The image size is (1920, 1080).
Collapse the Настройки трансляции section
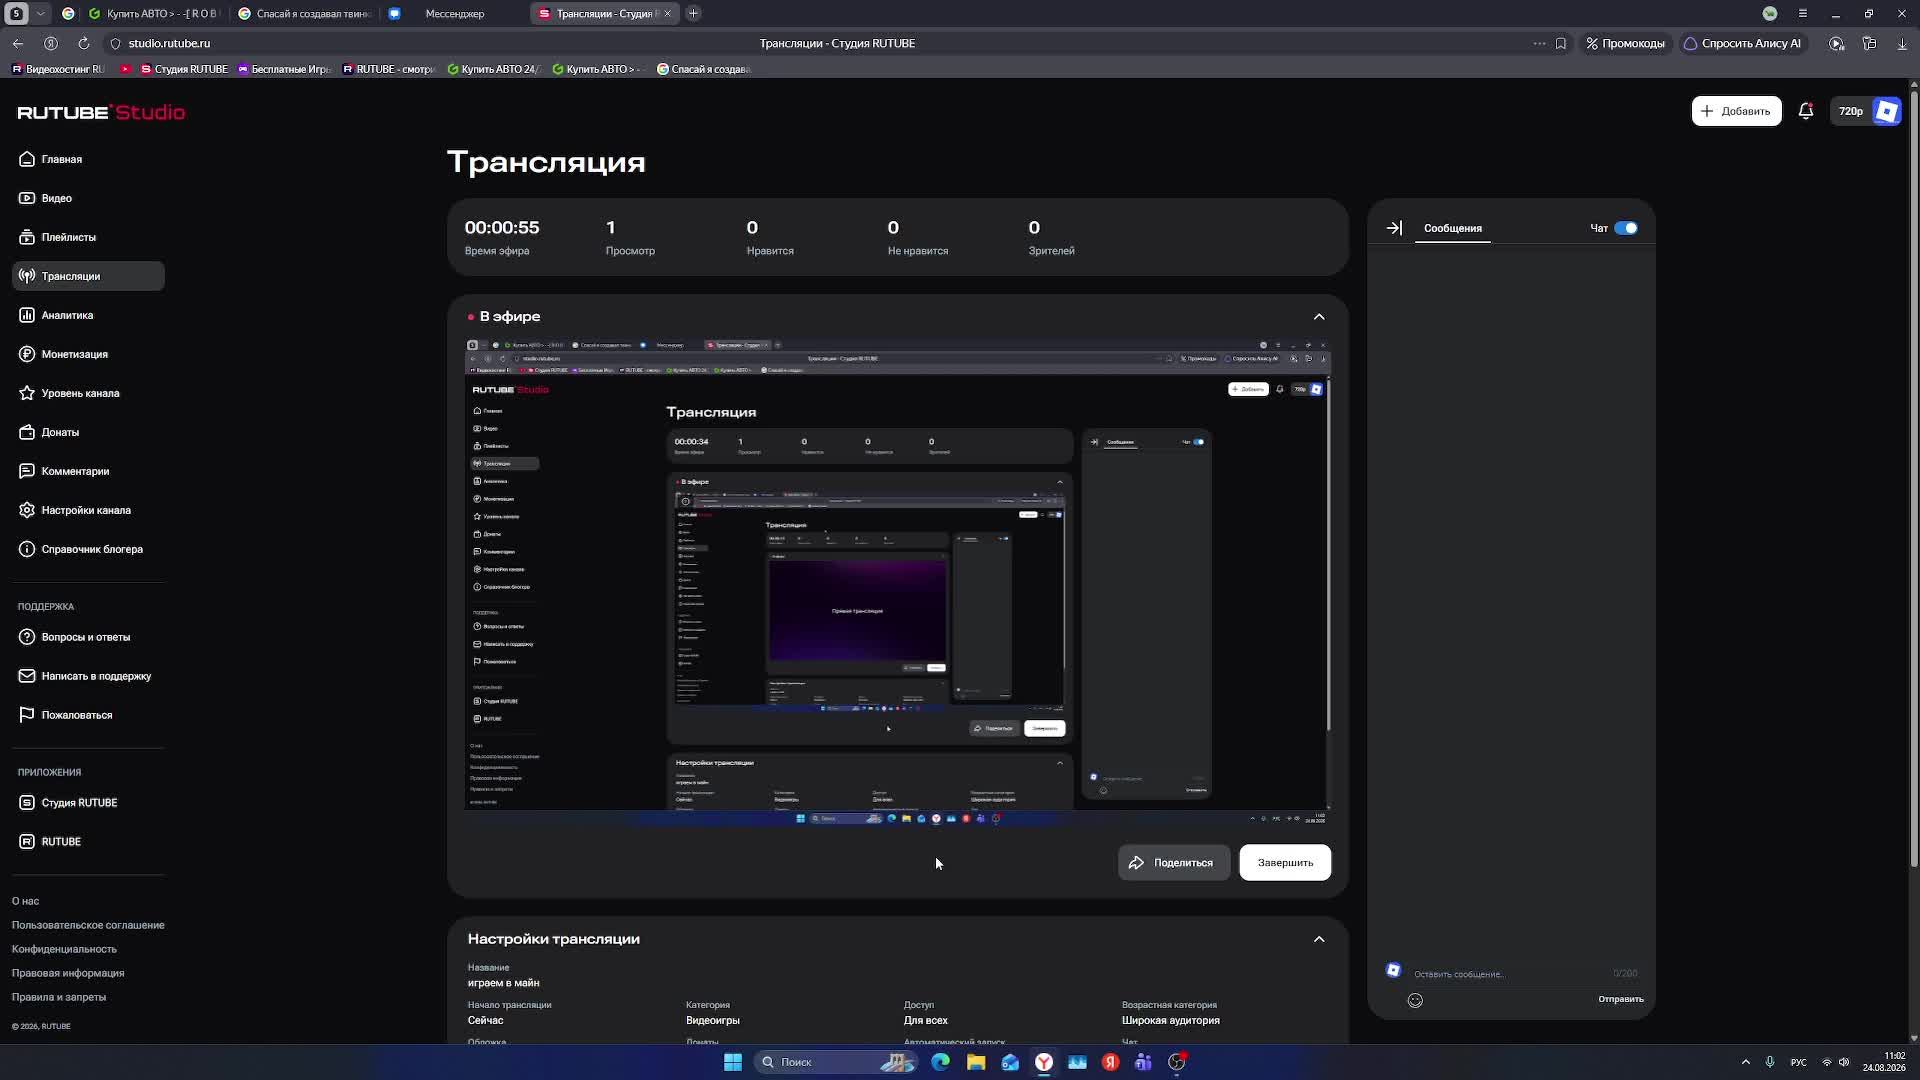[1319, 939]
